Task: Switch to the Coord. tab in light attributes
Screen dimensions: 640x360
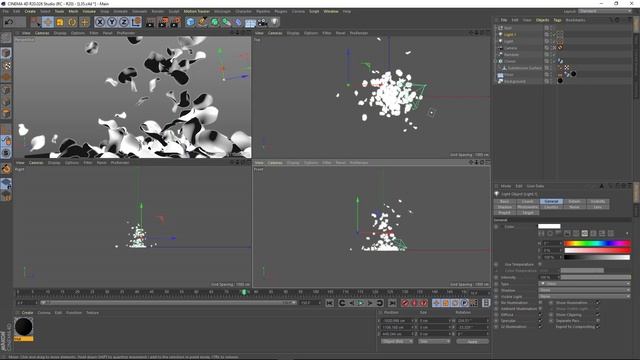Action: (x=528, y=202)
